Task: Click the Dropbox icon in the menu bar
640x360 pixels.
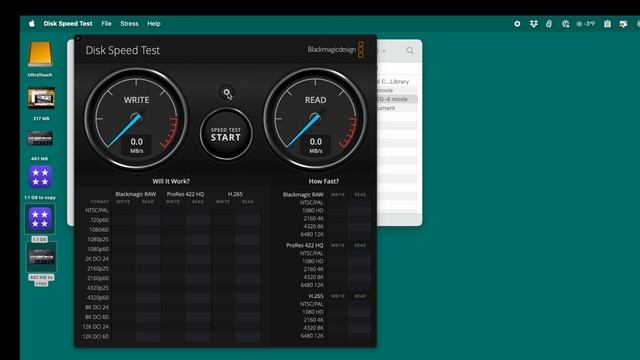Action: pyautogui.click(x=533, y=24)
